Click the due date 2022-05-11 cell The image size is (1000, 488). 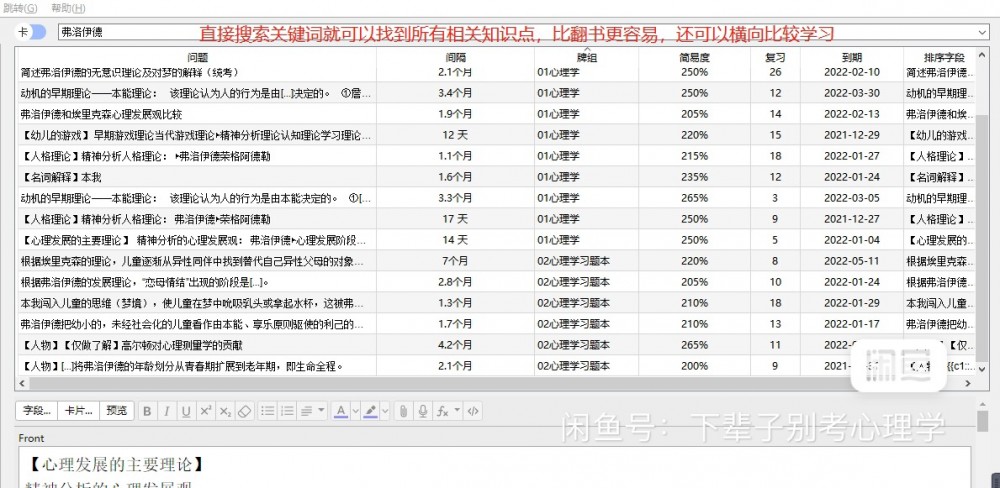click(851, 261)
